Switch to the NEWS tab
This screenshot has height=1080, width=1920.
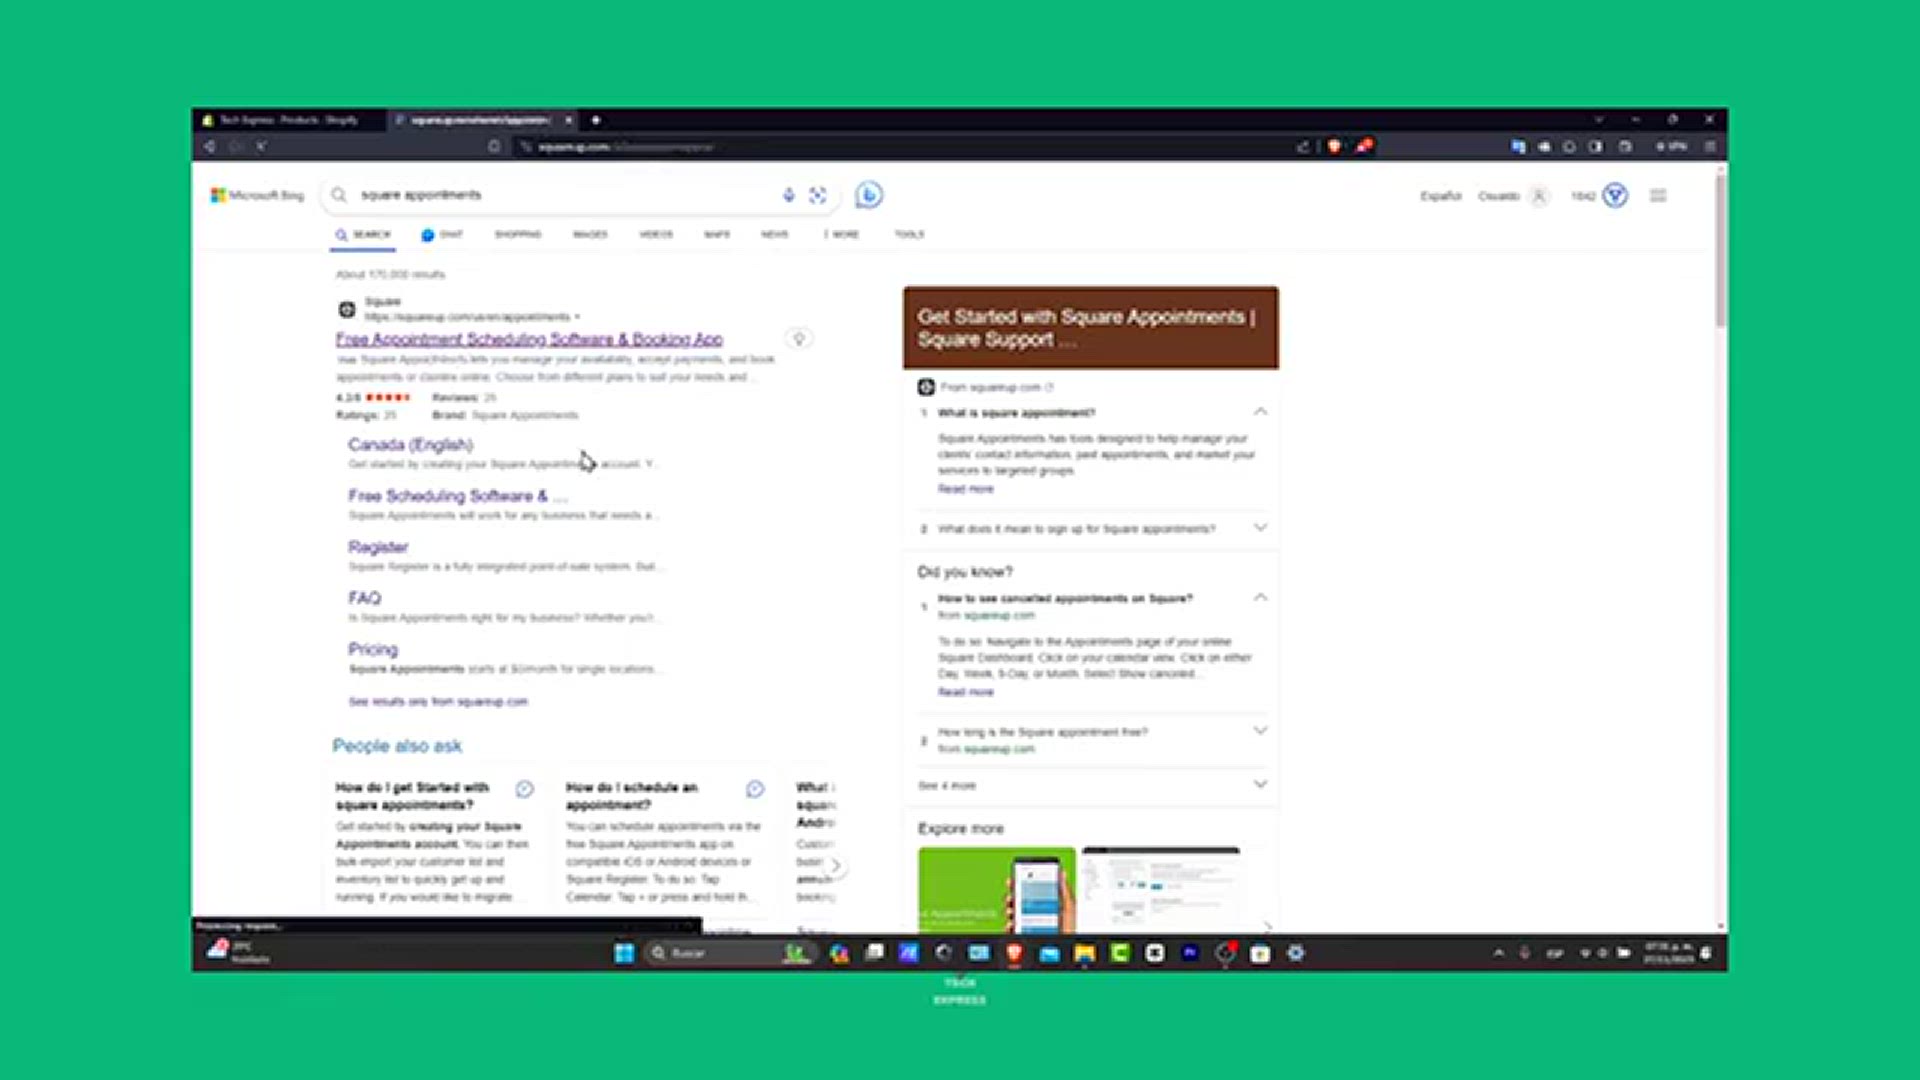(x=775, y=234)
